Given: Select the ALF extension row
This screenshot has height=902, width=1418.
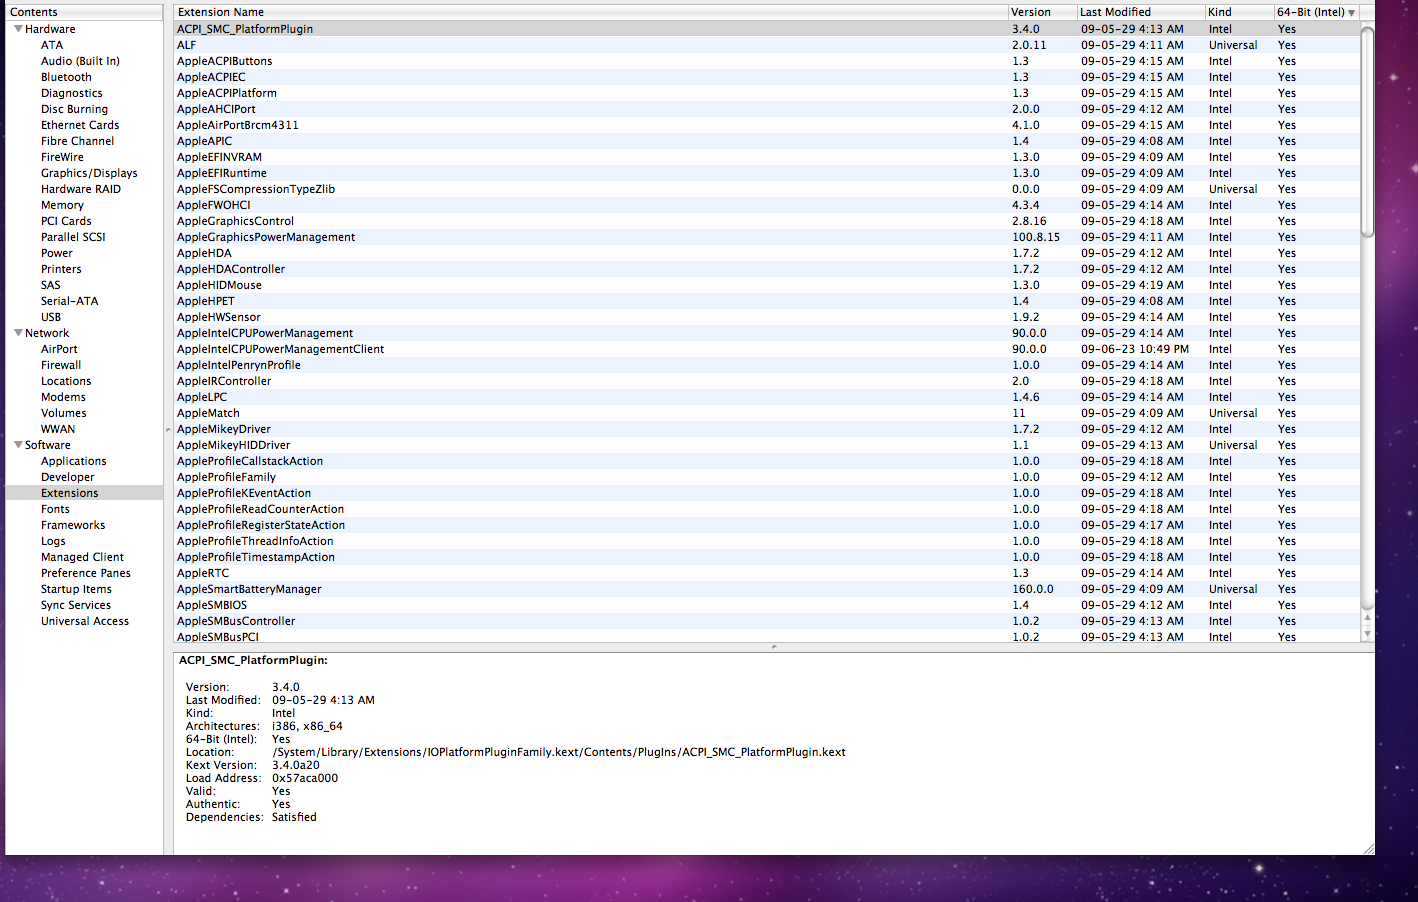Looking at the screenshot, I should (x=767, y=45).
